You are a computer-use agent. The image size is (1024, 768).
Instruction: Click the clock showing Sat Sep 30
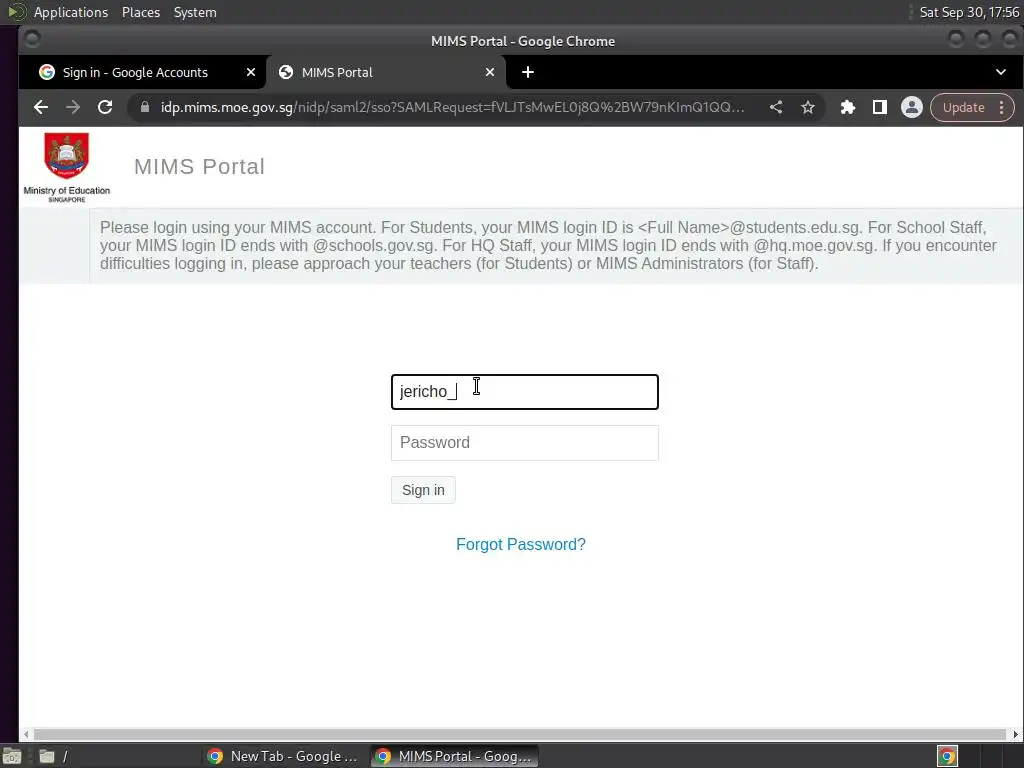click(x=969, y=12)
